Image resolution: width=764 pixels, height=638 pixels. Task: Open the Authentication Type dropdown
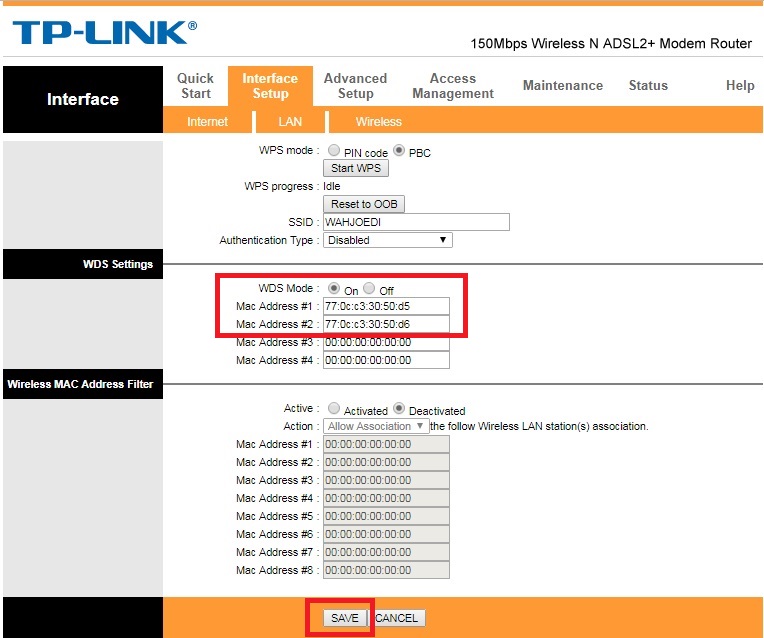coord(388,240)
